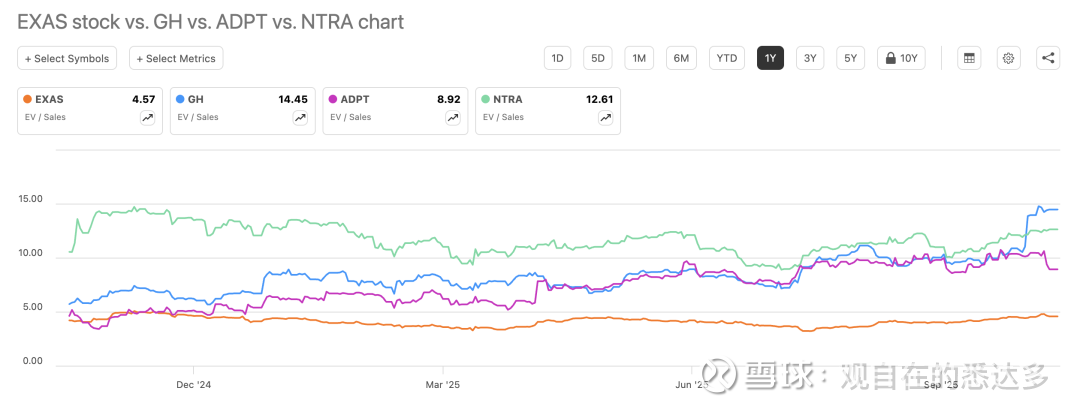
Task: Switch to the 1D time range
Action: [x=558, y=58]
